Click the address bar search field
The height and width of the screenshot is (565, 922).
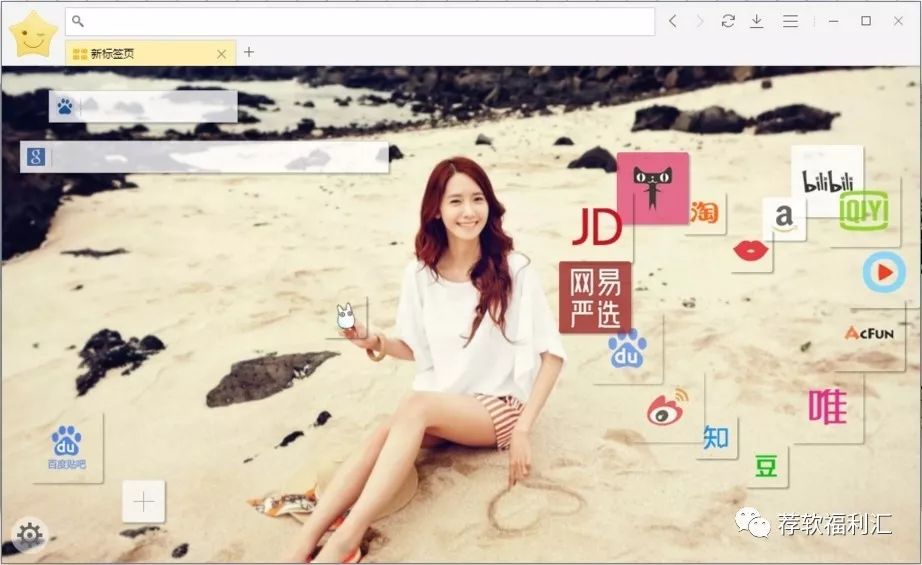coord(360,22)
